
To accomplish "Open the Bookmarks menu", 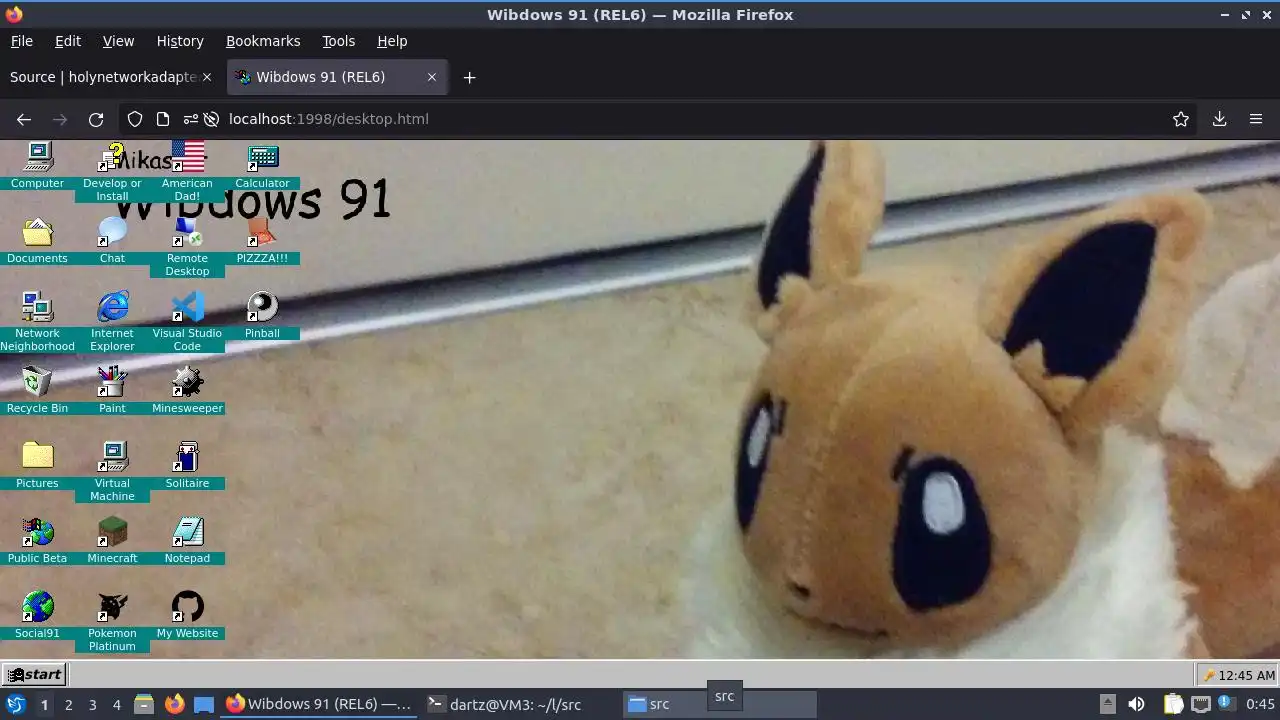I will click(x=263, y=41).
